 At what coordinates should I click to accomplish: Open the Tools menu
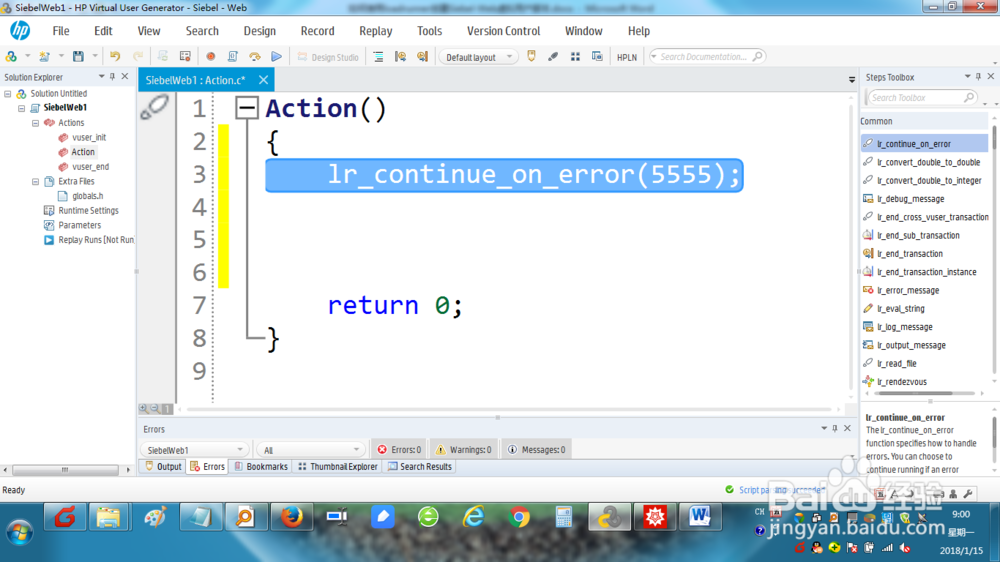429,31
